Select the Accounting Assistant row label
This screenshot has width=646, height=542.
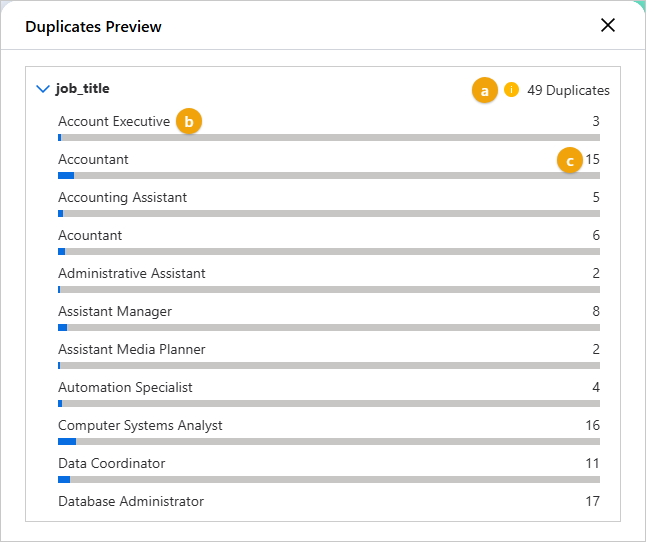(122, 198)
